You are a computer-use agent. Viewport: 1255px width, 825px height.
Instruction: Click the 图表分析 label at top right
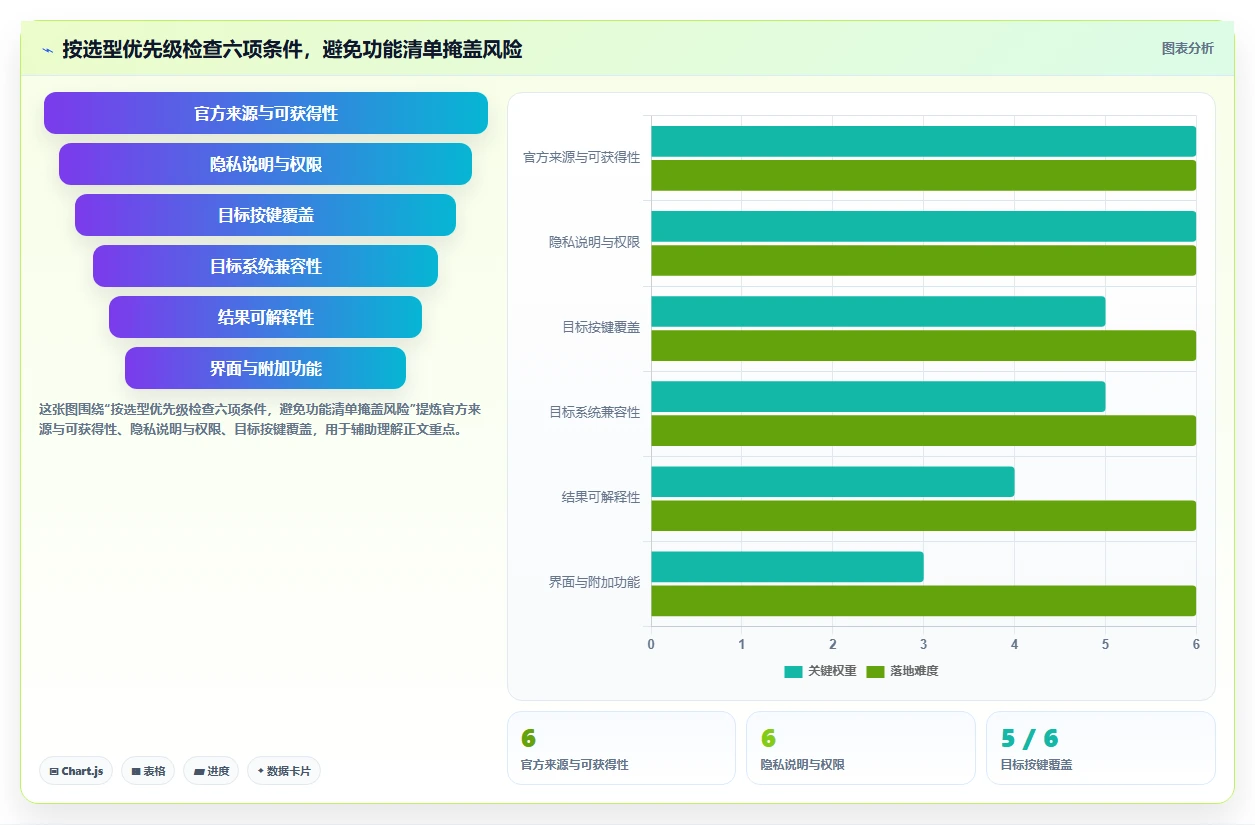[x=1187, y=48]
